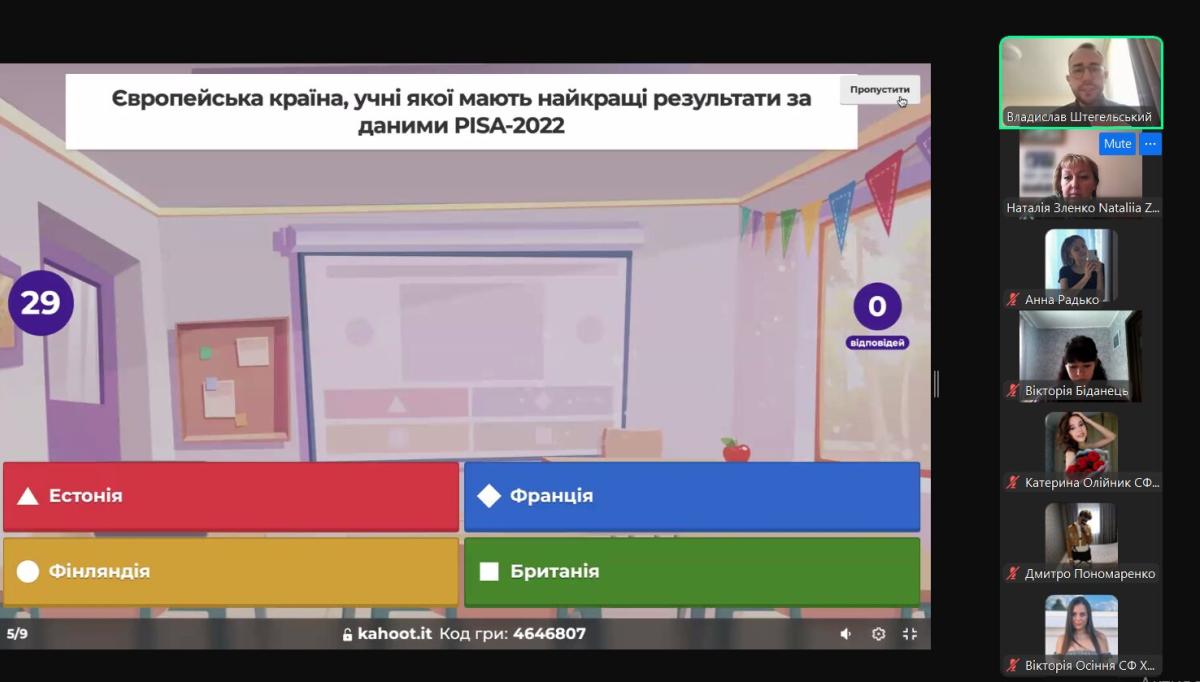This screenshot has height=682, width=1200.
Task: Click the lock icon before kahoot.it
Action: click(x=348, y=634)
